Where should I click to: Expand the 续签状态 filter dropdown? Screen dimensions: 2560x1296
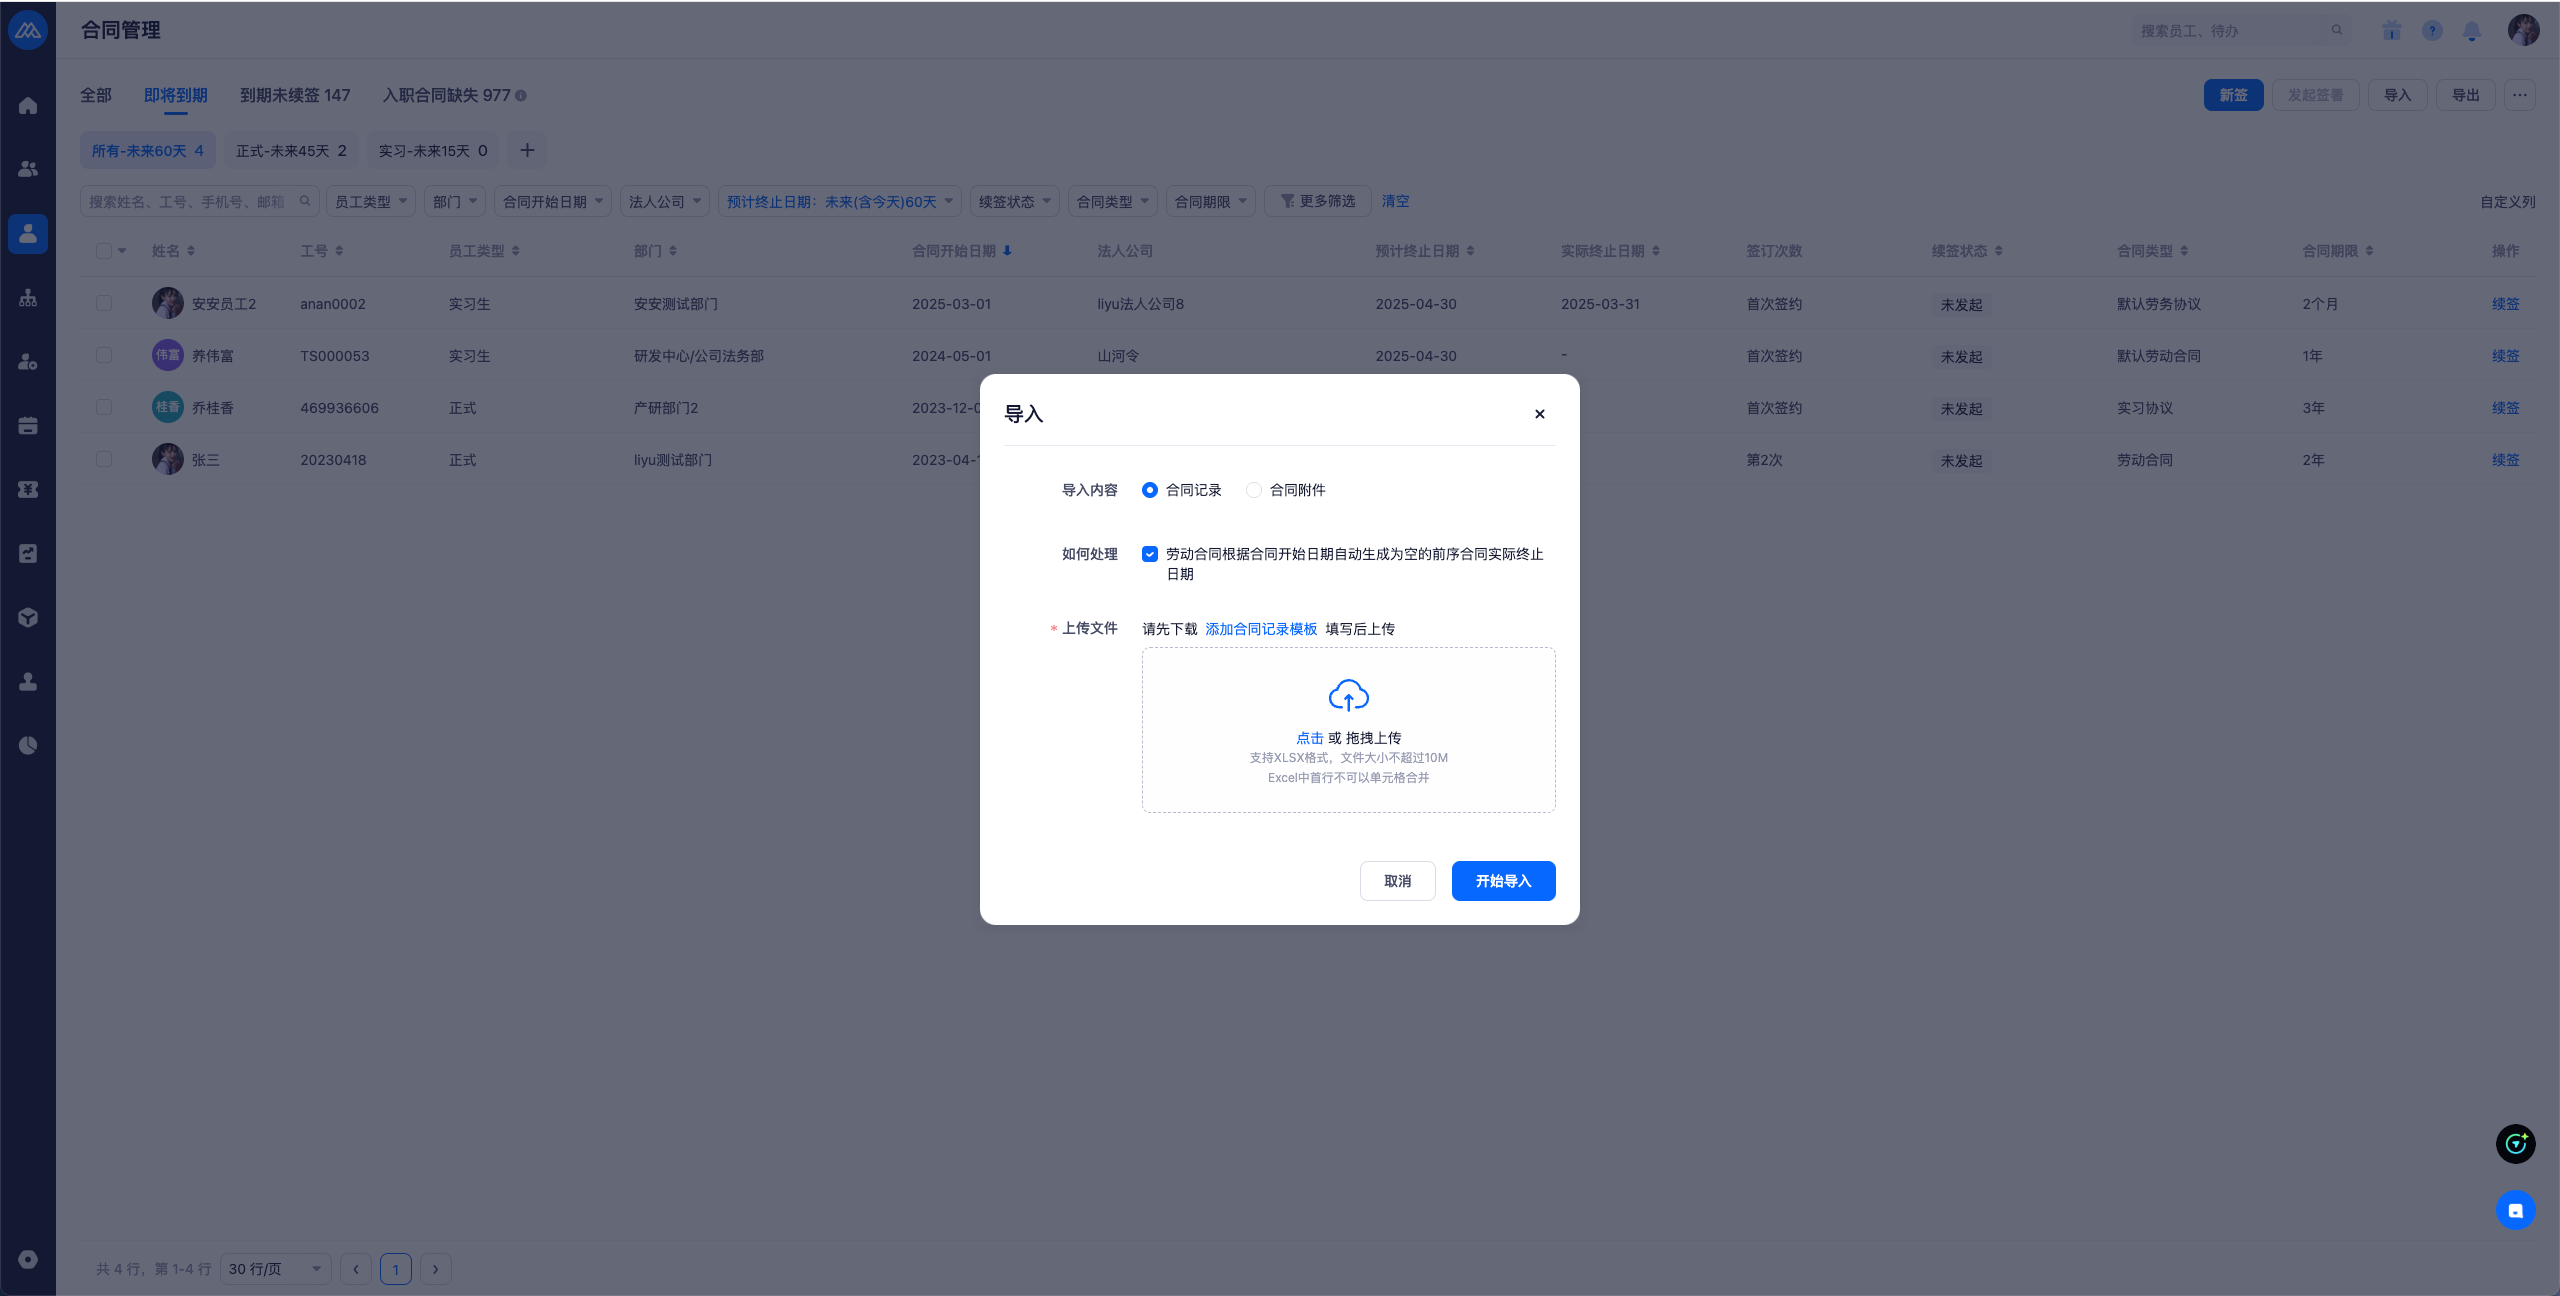coord(1014,201)
